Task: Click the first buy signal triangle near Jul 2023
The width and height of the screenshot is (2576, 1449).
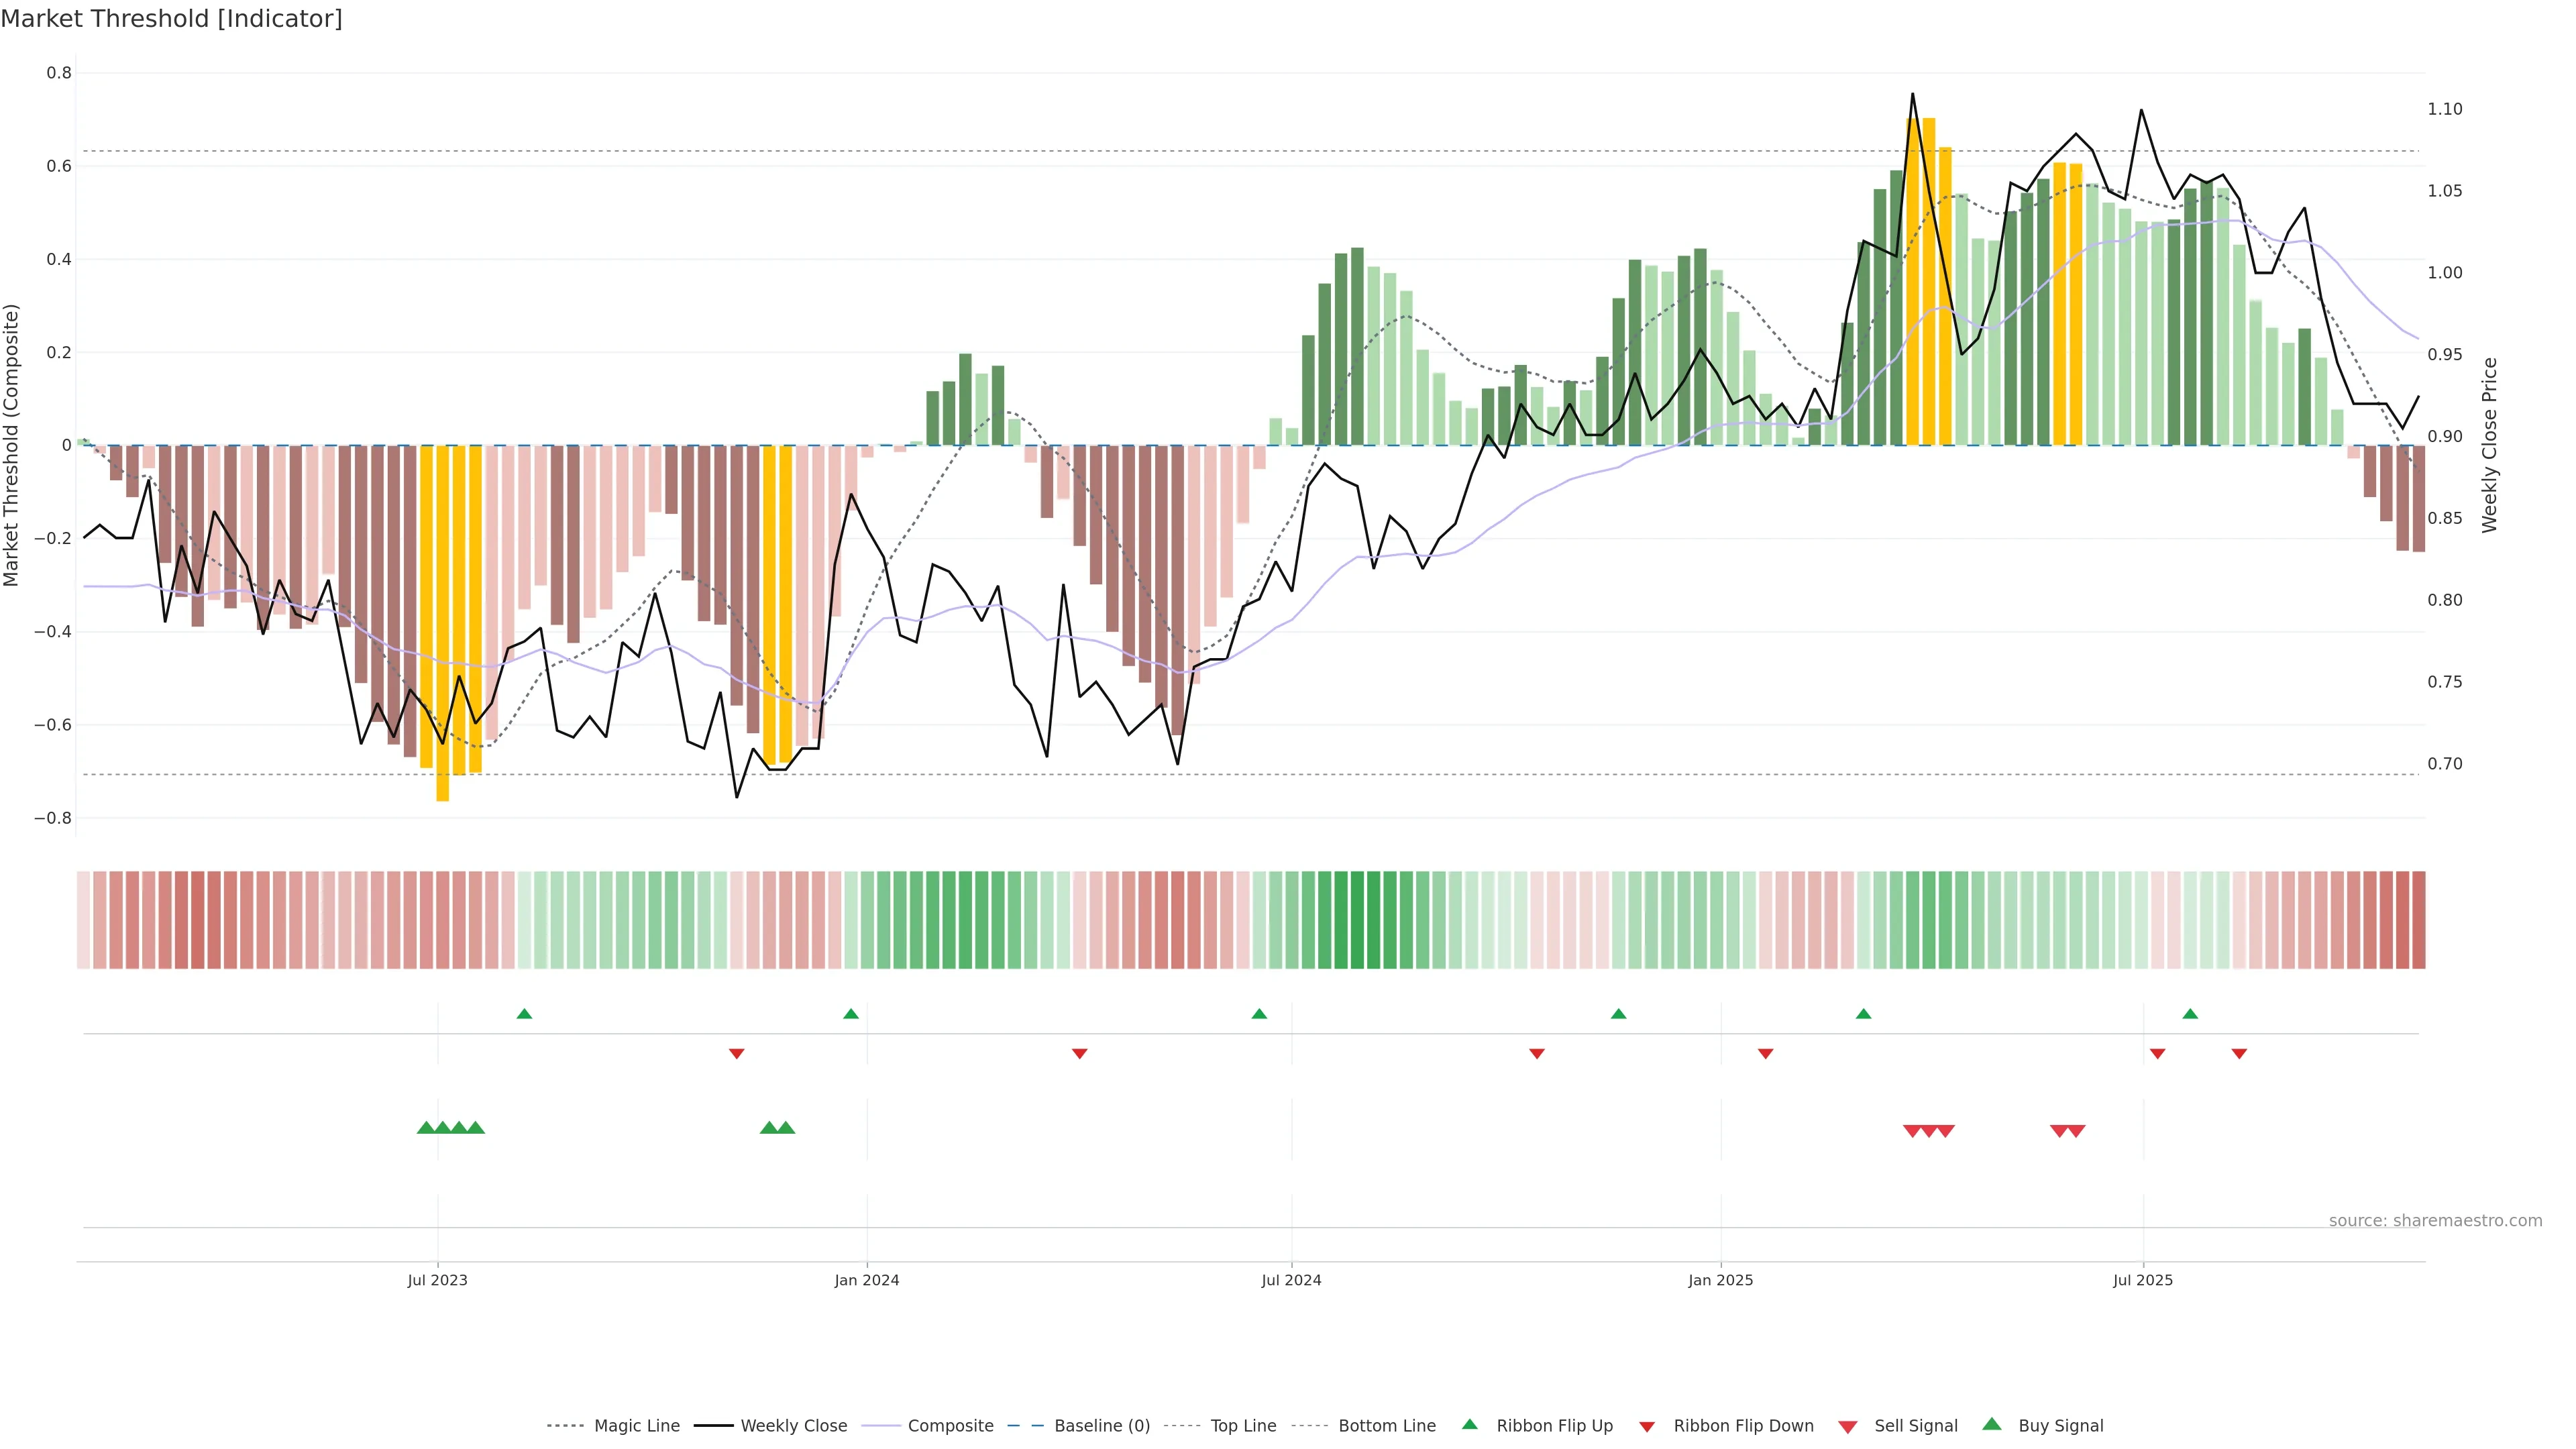Action: point(426,1128)
